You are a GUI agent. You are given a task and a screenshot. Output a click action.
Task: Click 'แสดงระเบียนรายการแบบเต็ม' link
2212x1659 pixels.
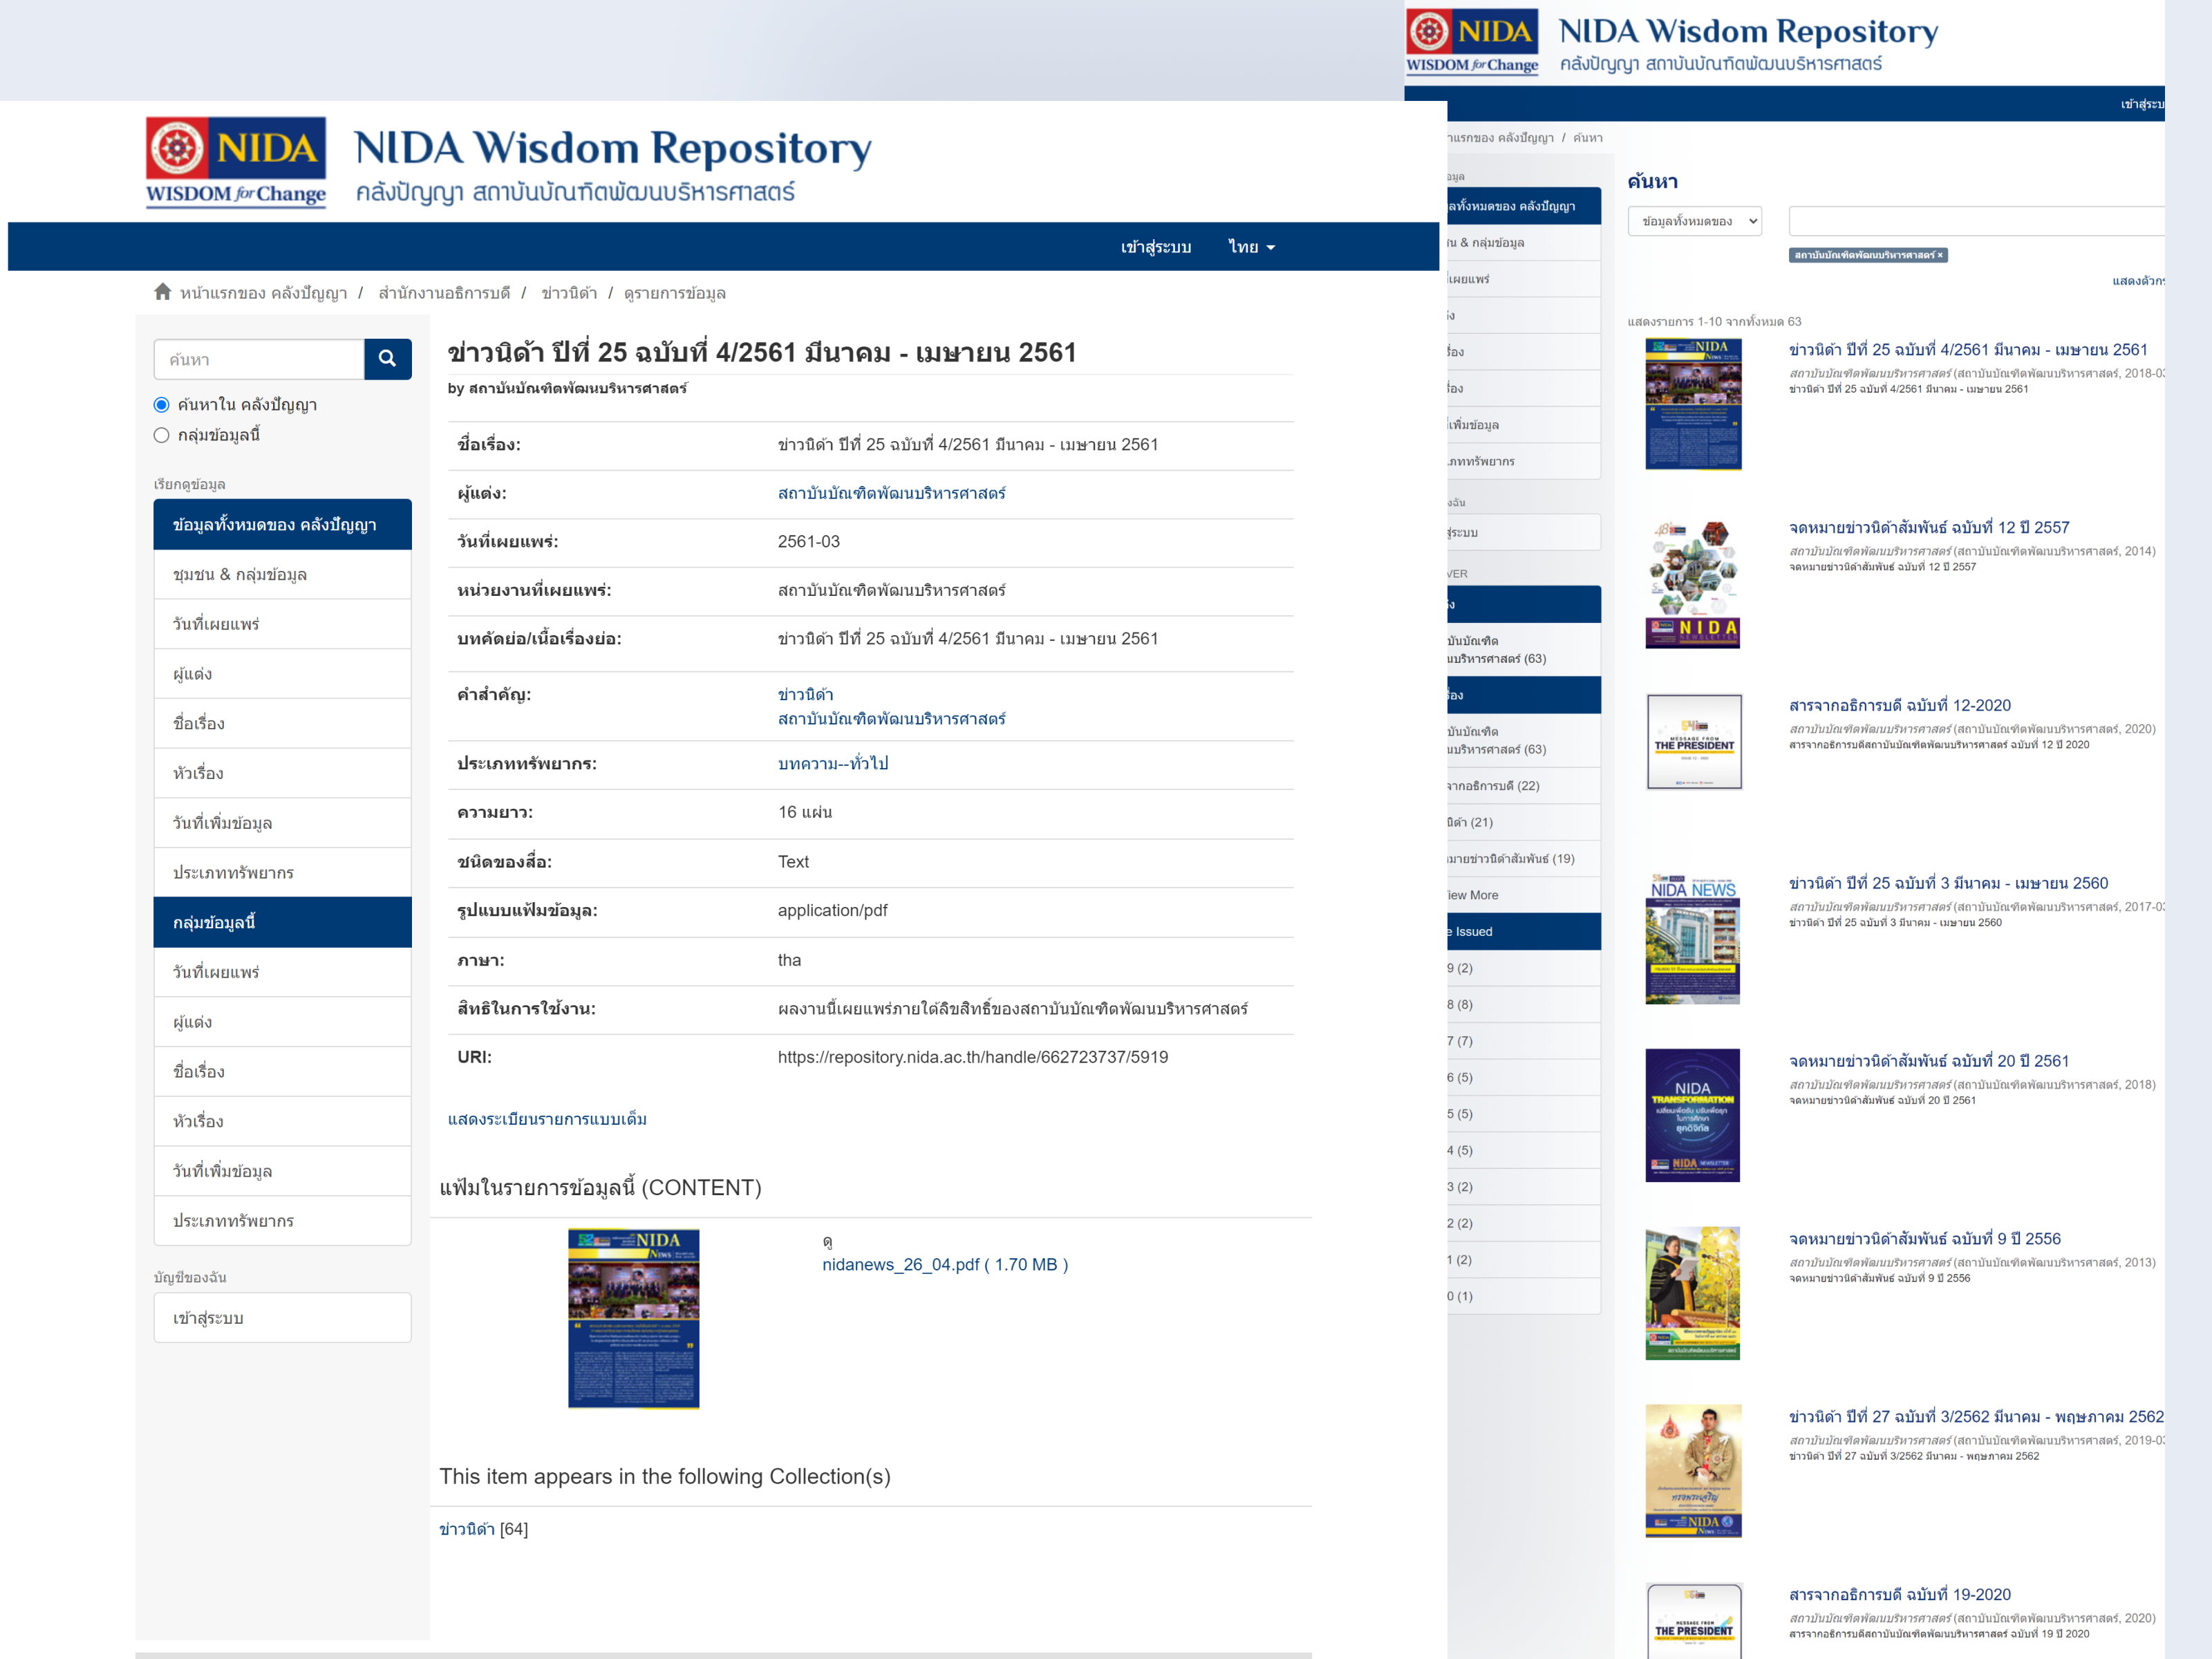pos(547,1119)
